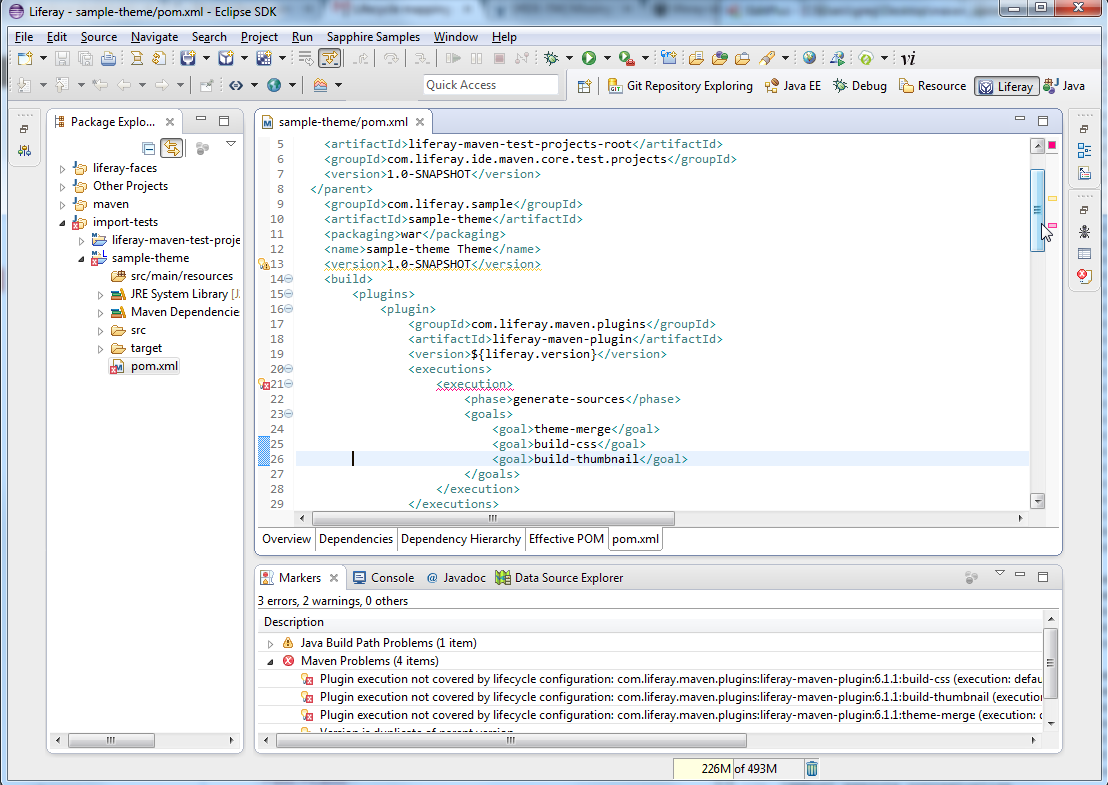Click the Collapse All icon in Package Explorer
The width and height of the screenshot is (1108, 785).
pos(148,148)
